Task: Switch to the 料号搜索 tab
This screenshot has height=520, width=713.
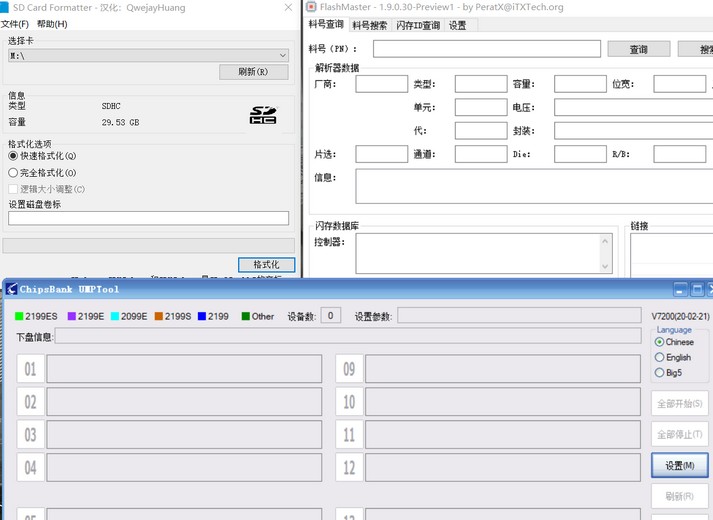Action: [370, 25]
